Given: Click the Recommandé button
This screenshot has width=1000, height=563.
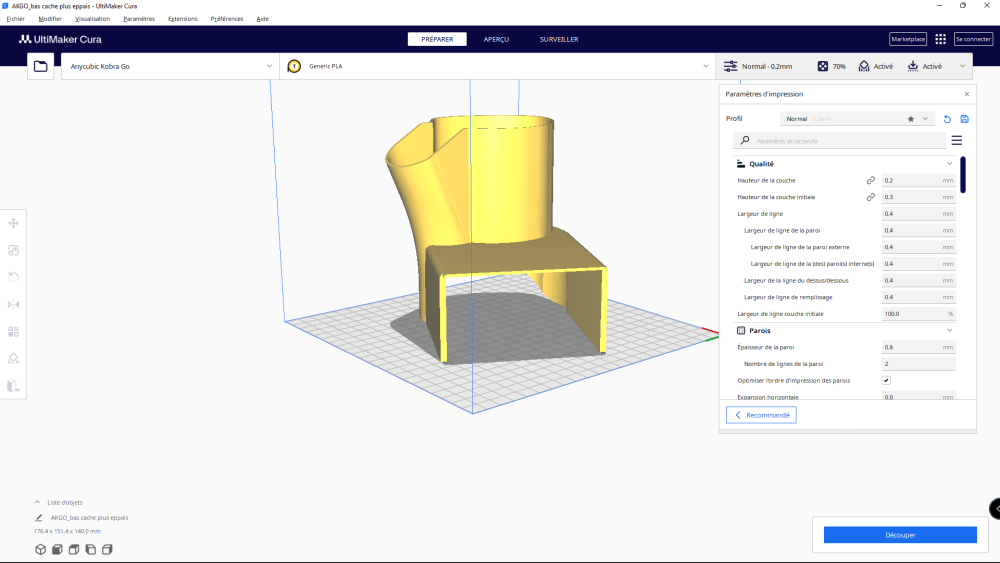Looking at the screenshot, I should coord(761,415).
